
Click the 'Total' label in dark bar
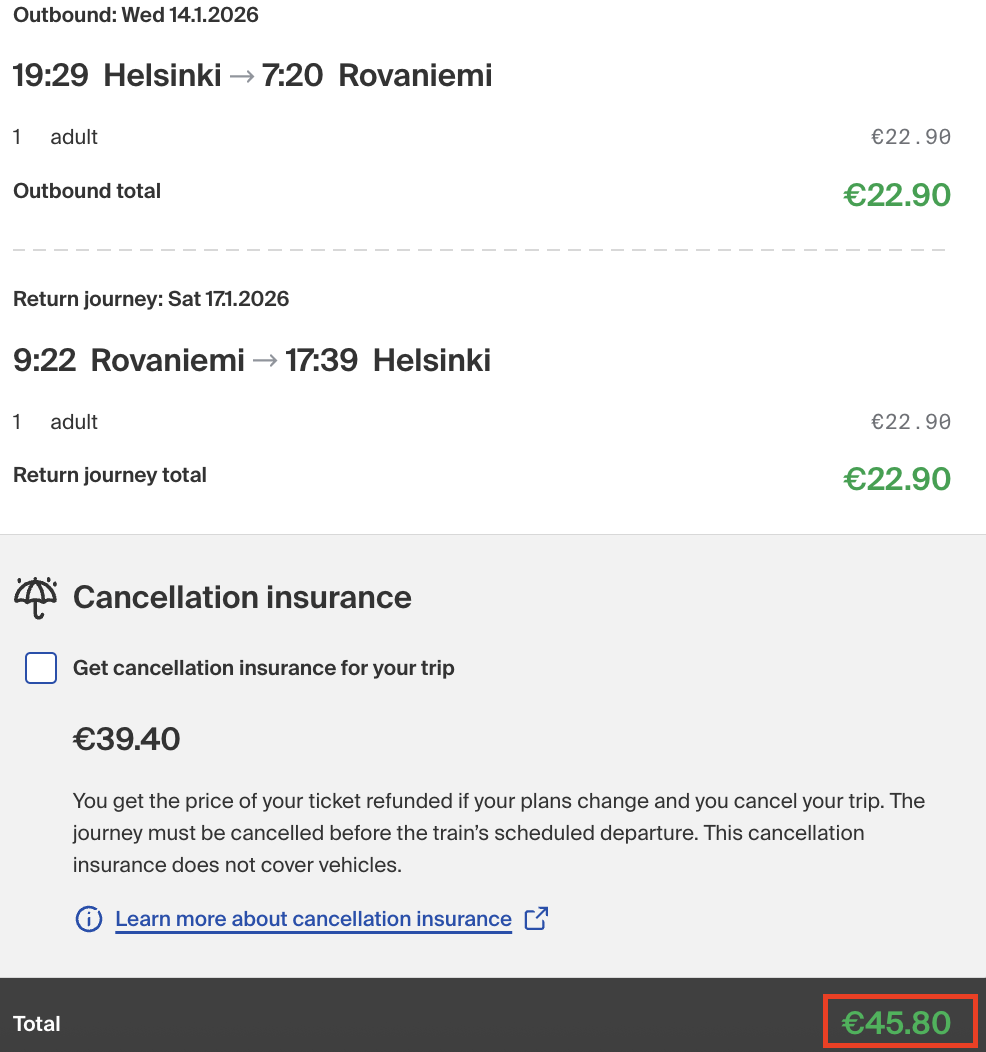(37, 1024)
